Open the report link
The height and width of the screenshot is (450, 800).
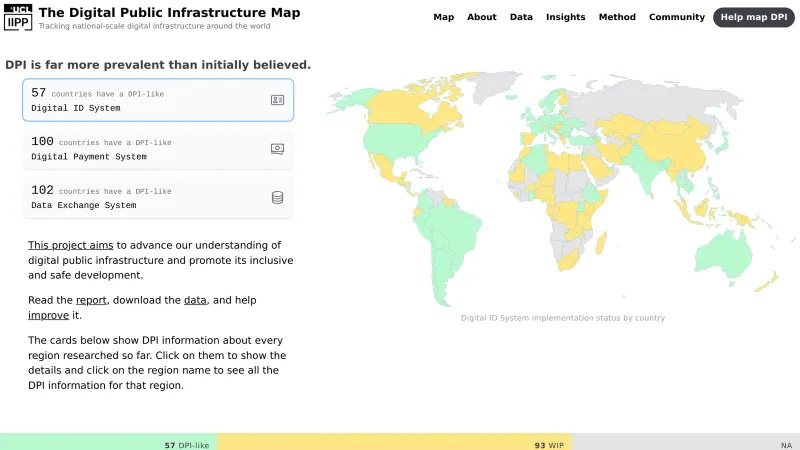91,300
